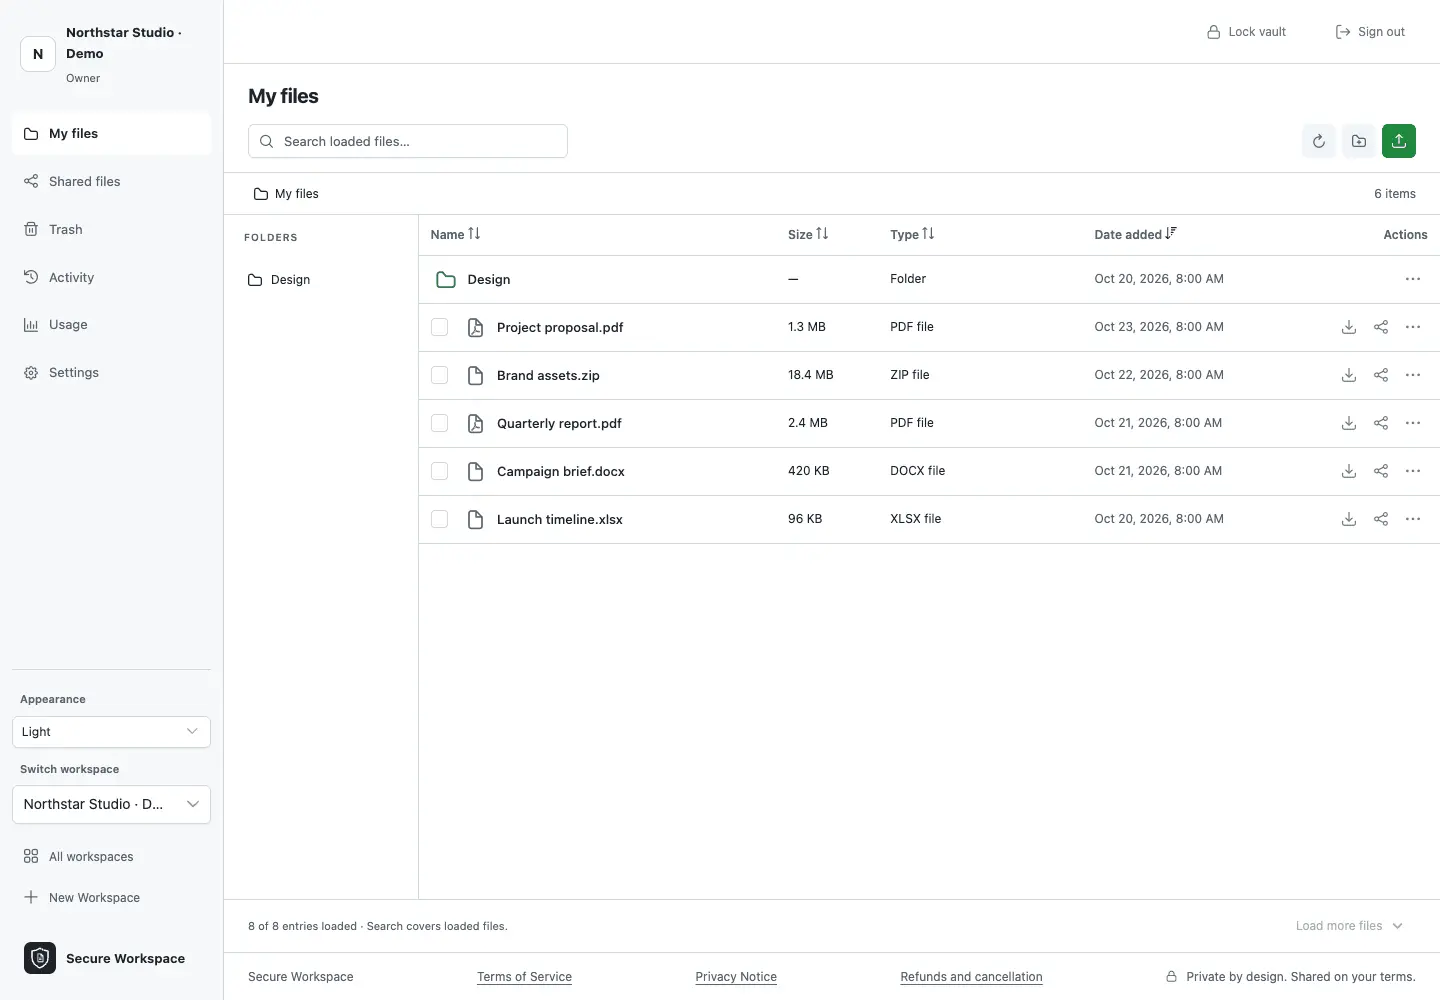Select the Project proposal.pdf checkbox

439,327
